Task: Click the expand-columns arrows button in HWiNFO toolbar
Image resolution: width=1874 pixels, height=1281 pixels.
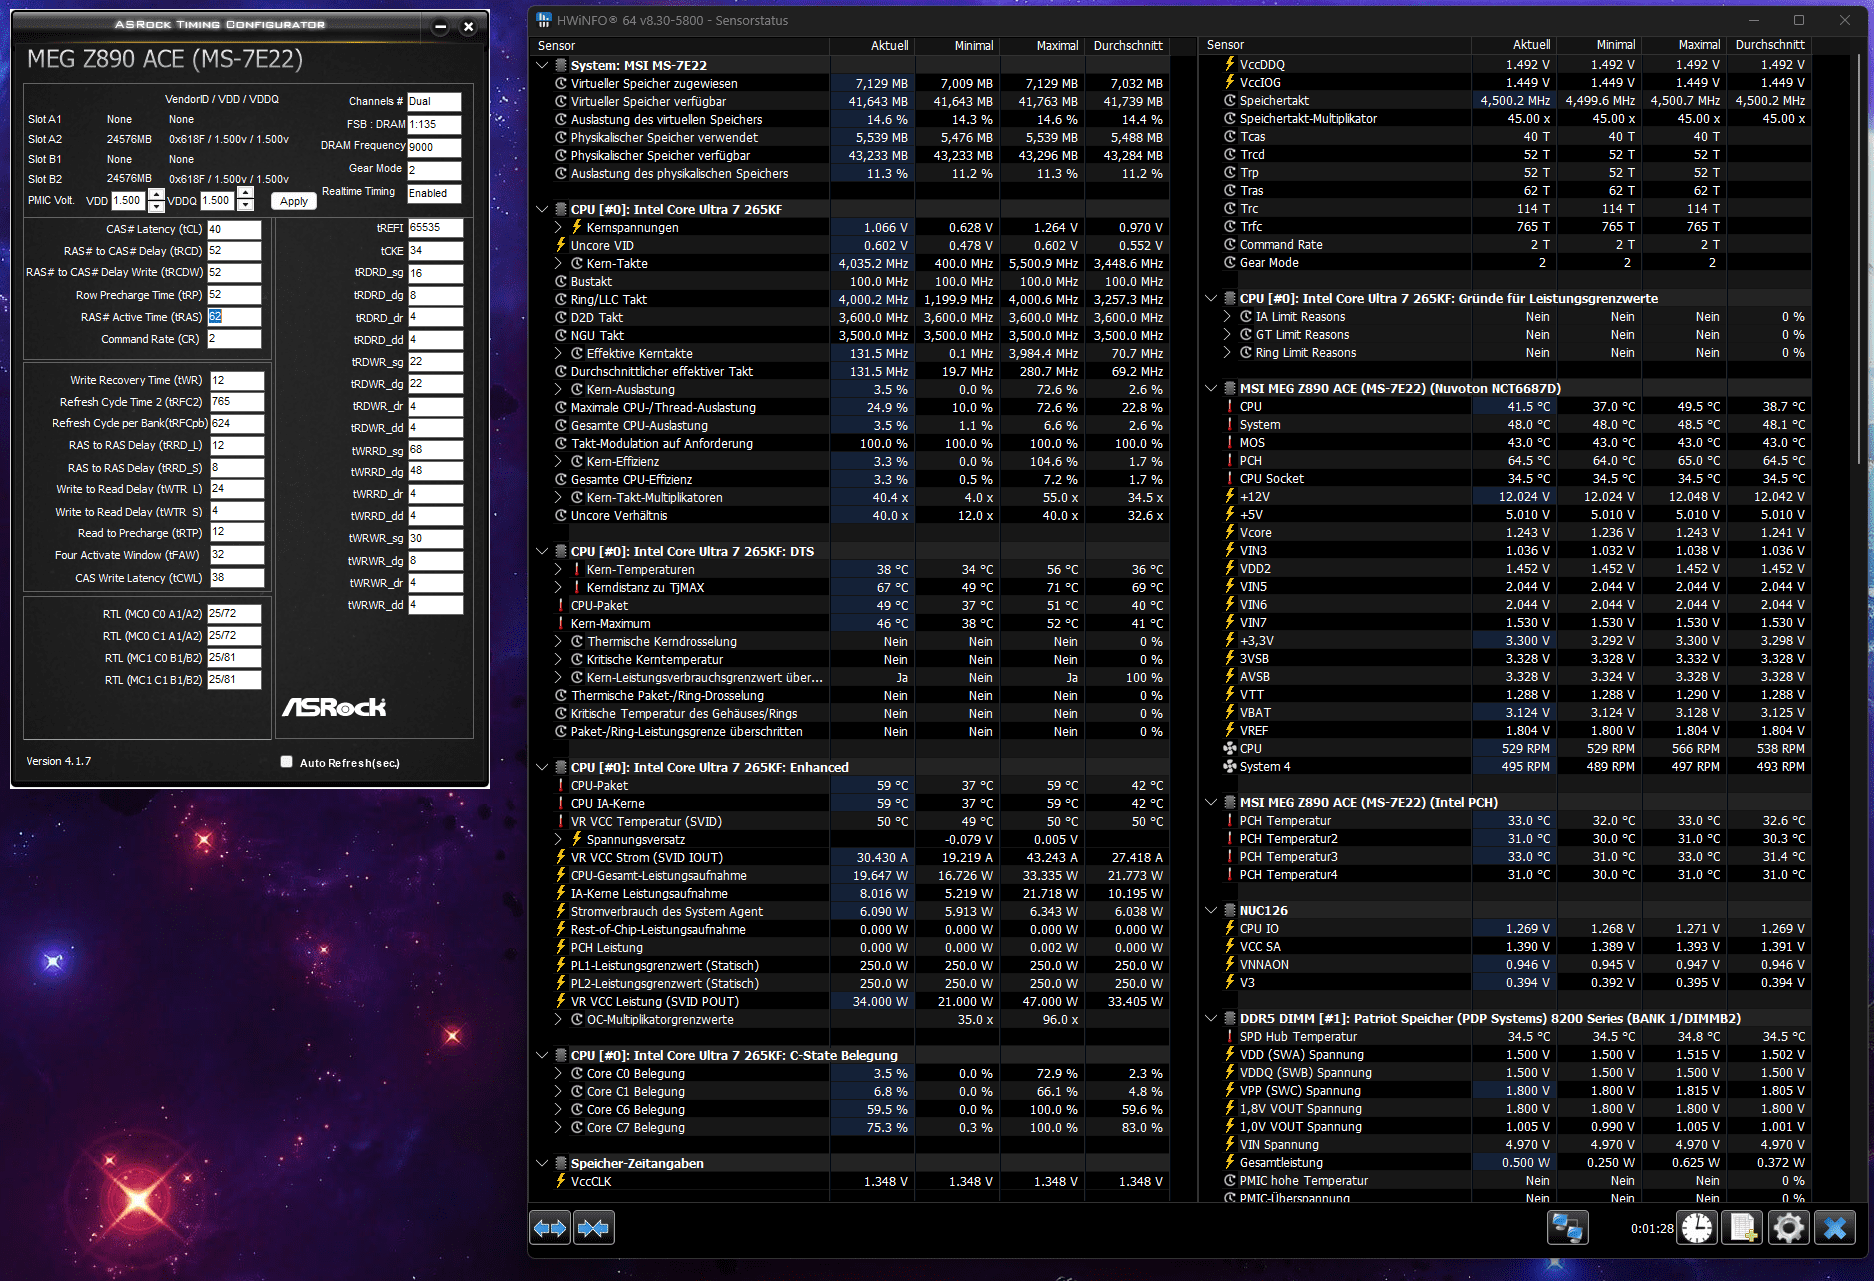Action: (x=550, y=1227)
